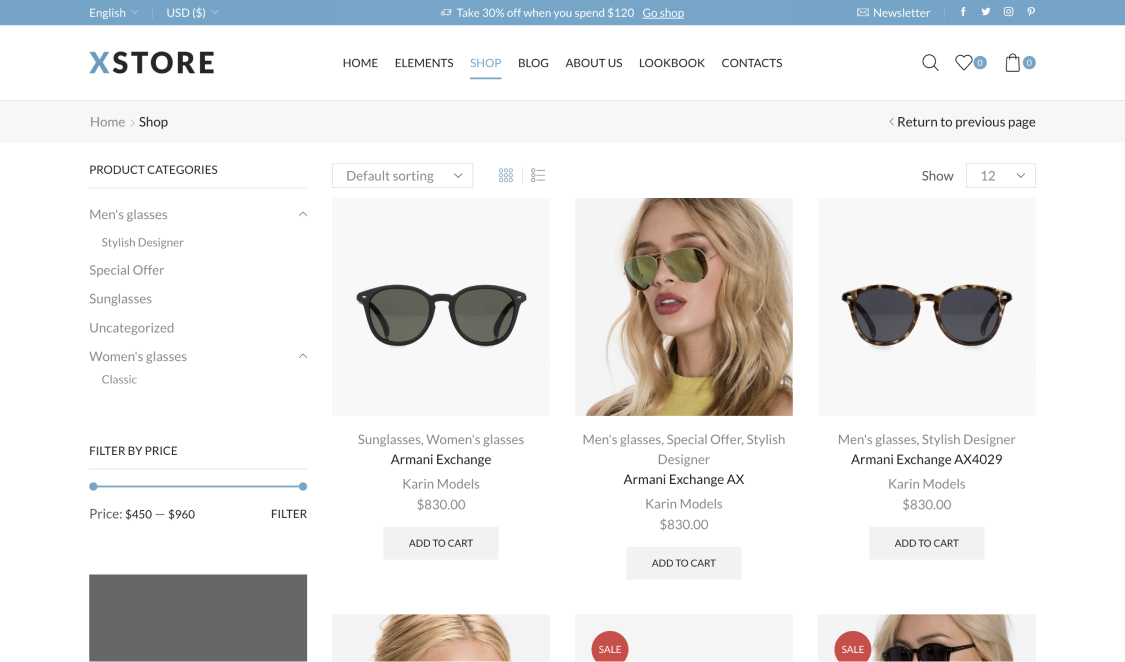Visit the Facebook social icon
This screenshot has width=1125, height=662.
(963, 12)
